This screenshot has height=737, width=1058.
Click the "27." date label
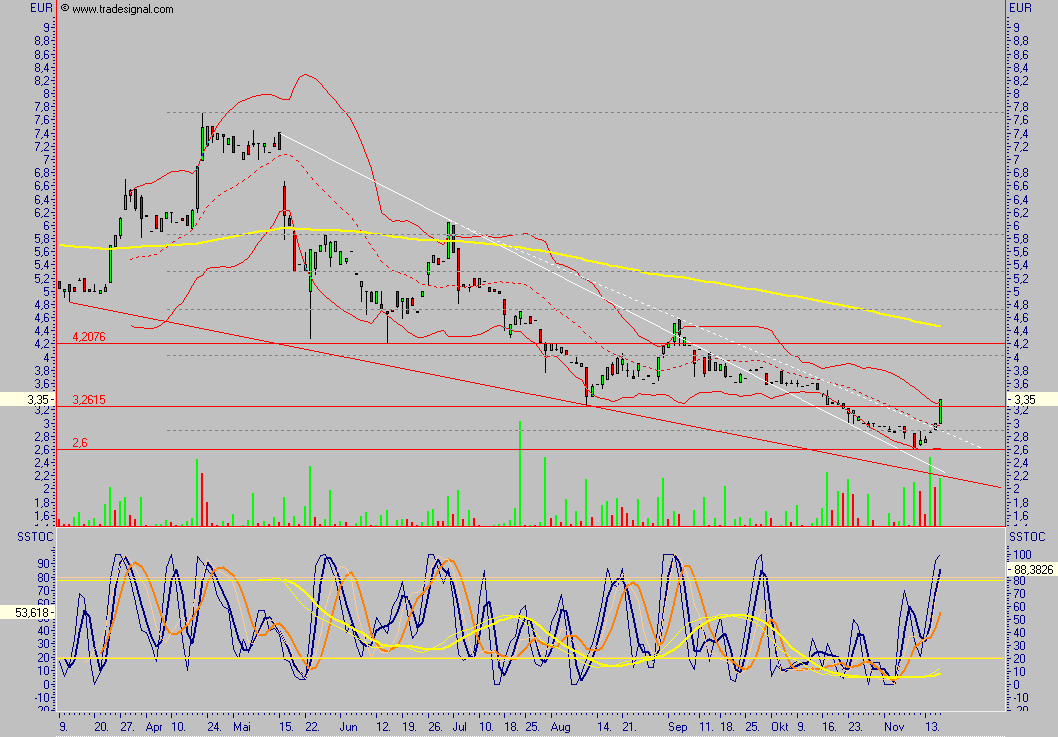(128, 727)
